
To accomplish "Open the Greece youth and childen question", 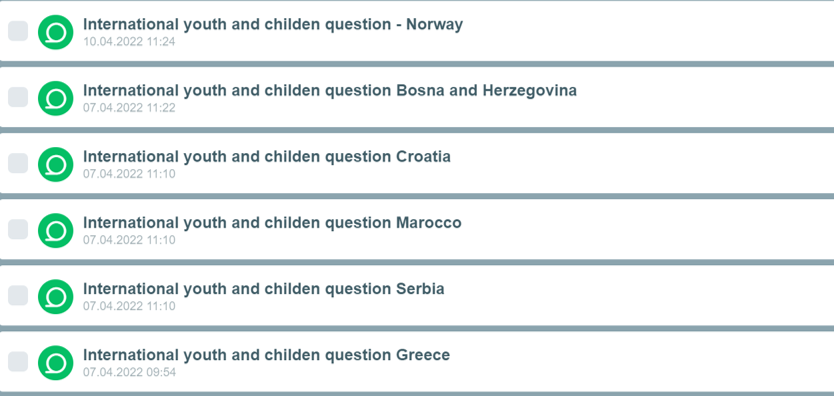I will pos(266,355).
